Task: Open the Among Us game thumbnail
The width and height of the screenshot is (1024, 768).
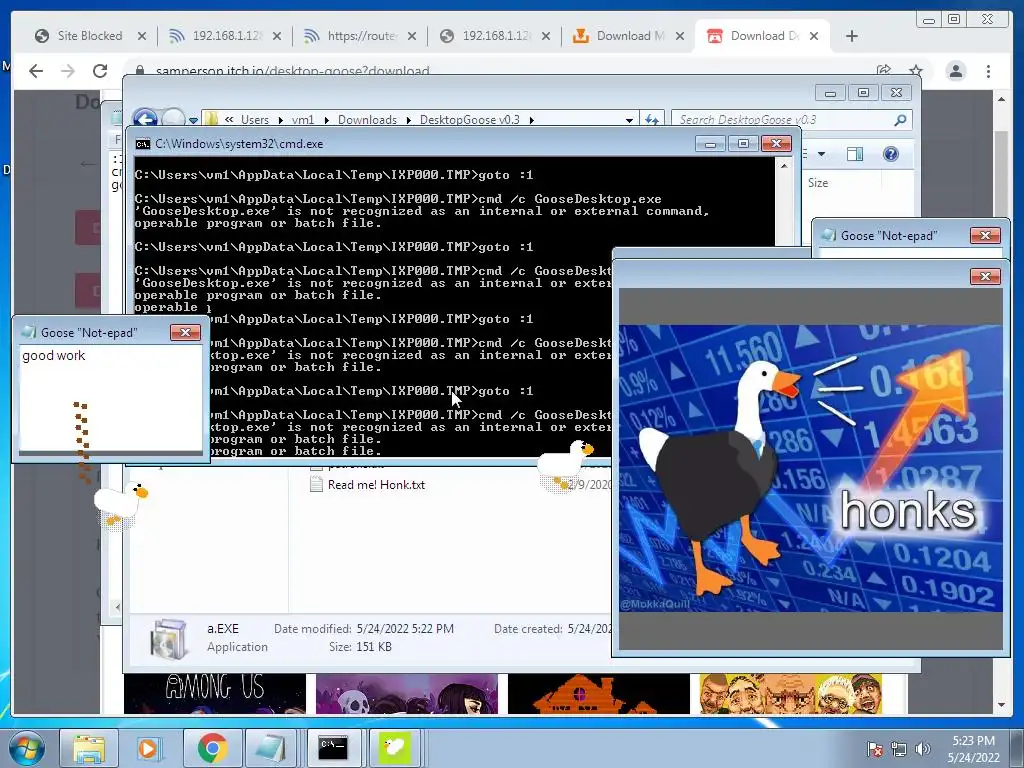Action: pos(215,694)
